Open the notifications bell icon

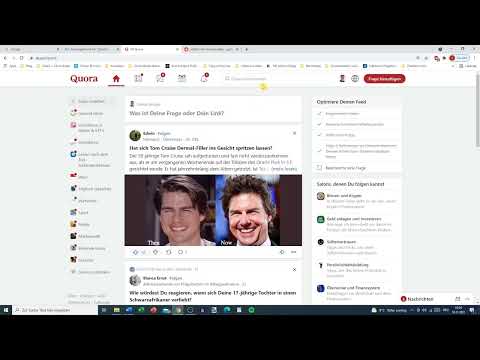pos(204,78)
